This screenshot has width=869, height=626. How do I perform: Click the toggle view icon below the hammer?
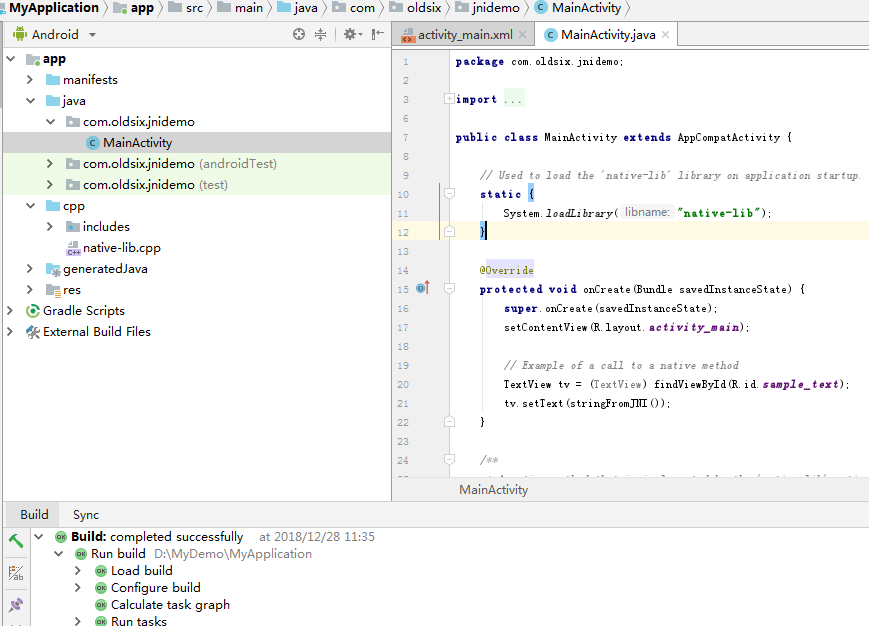pos(16,573)
